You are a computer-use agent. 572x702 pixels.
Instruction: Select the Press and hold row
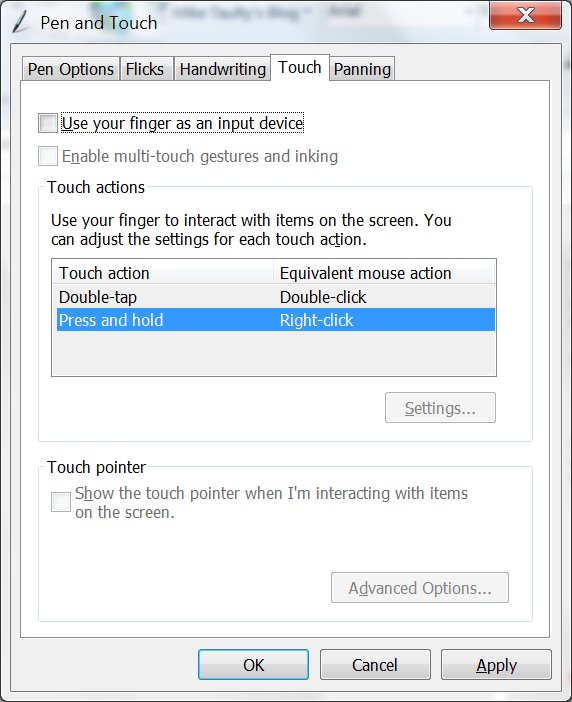(276, 320)
